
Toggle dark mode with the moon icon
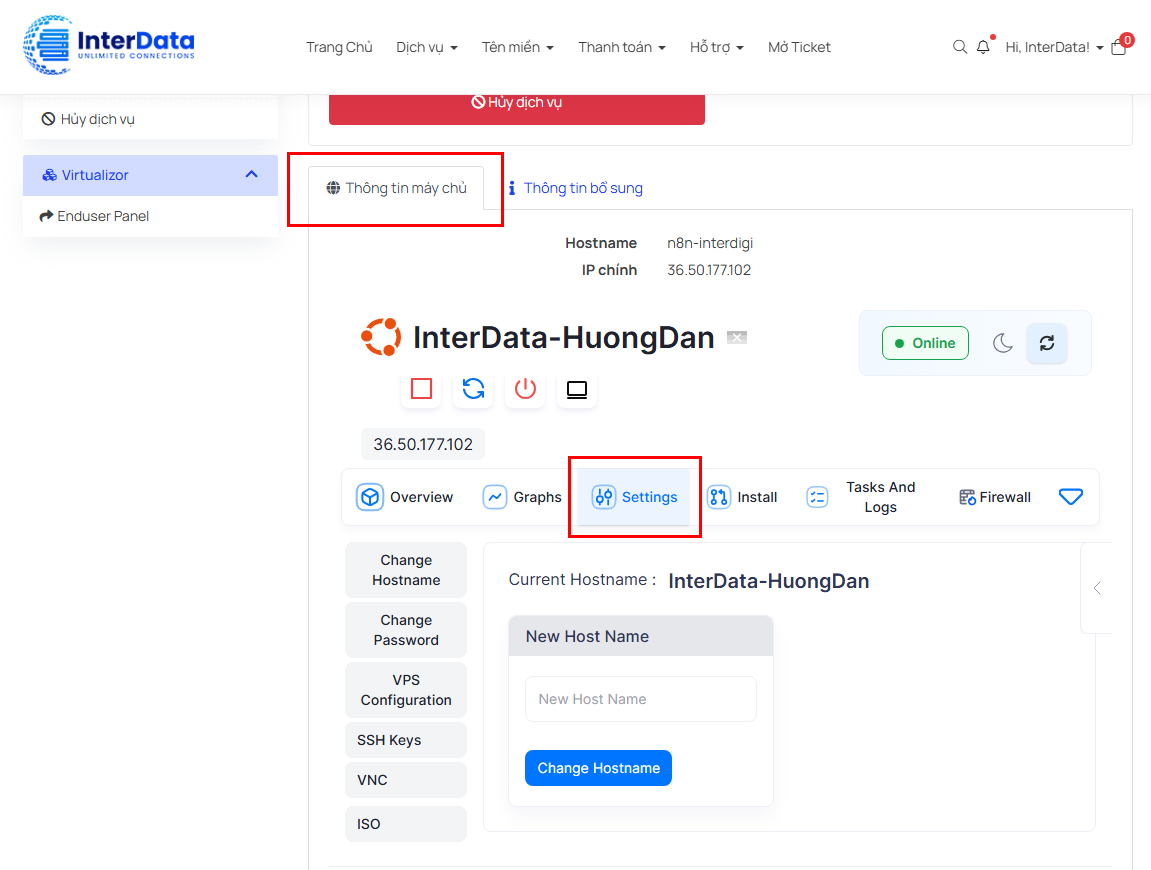(x=1003, y=343)
